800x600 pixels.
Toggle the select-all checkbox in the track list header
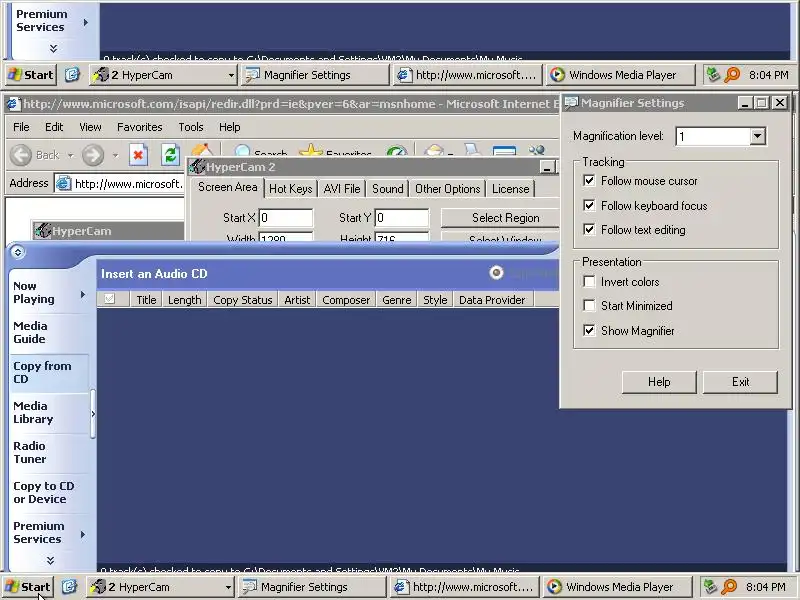(x=109, y=299)
